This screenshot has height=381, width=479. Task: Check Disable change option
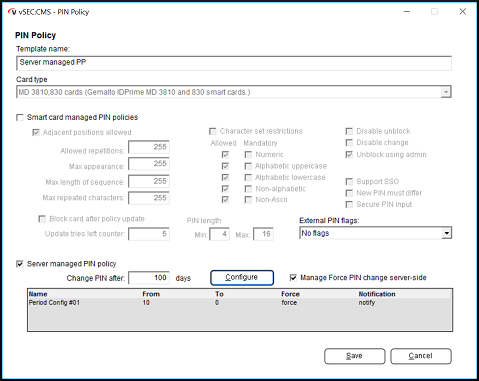[x=349, y=143]
